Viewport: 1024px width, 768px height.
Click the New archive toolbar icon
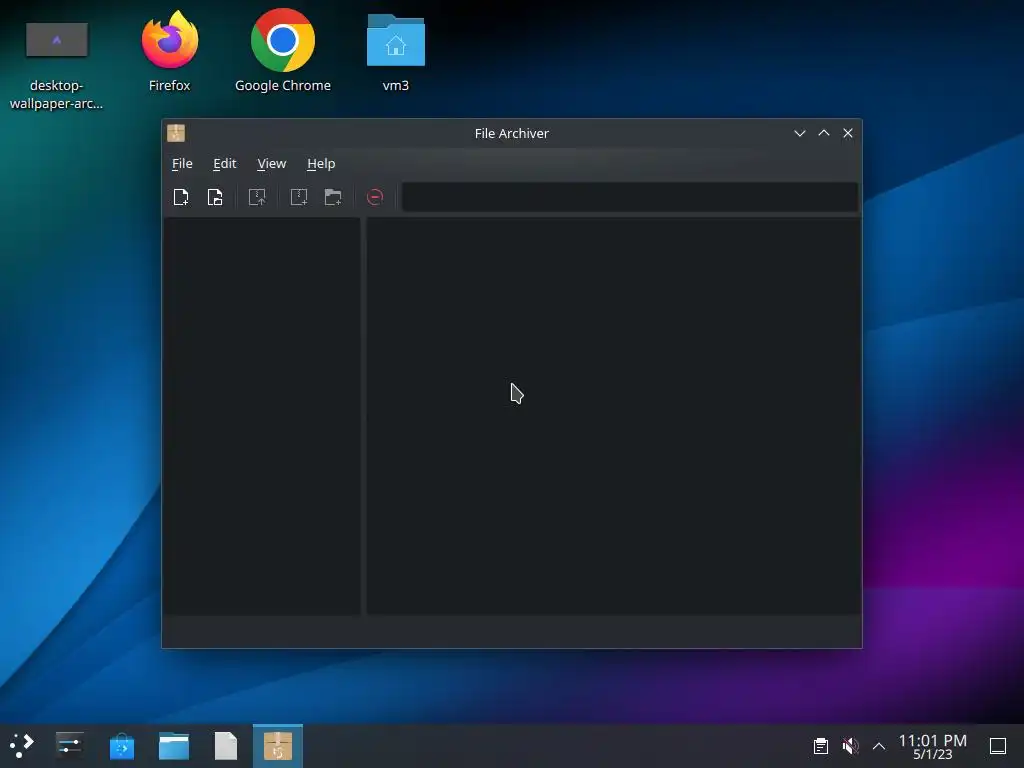tap(181, 197)
